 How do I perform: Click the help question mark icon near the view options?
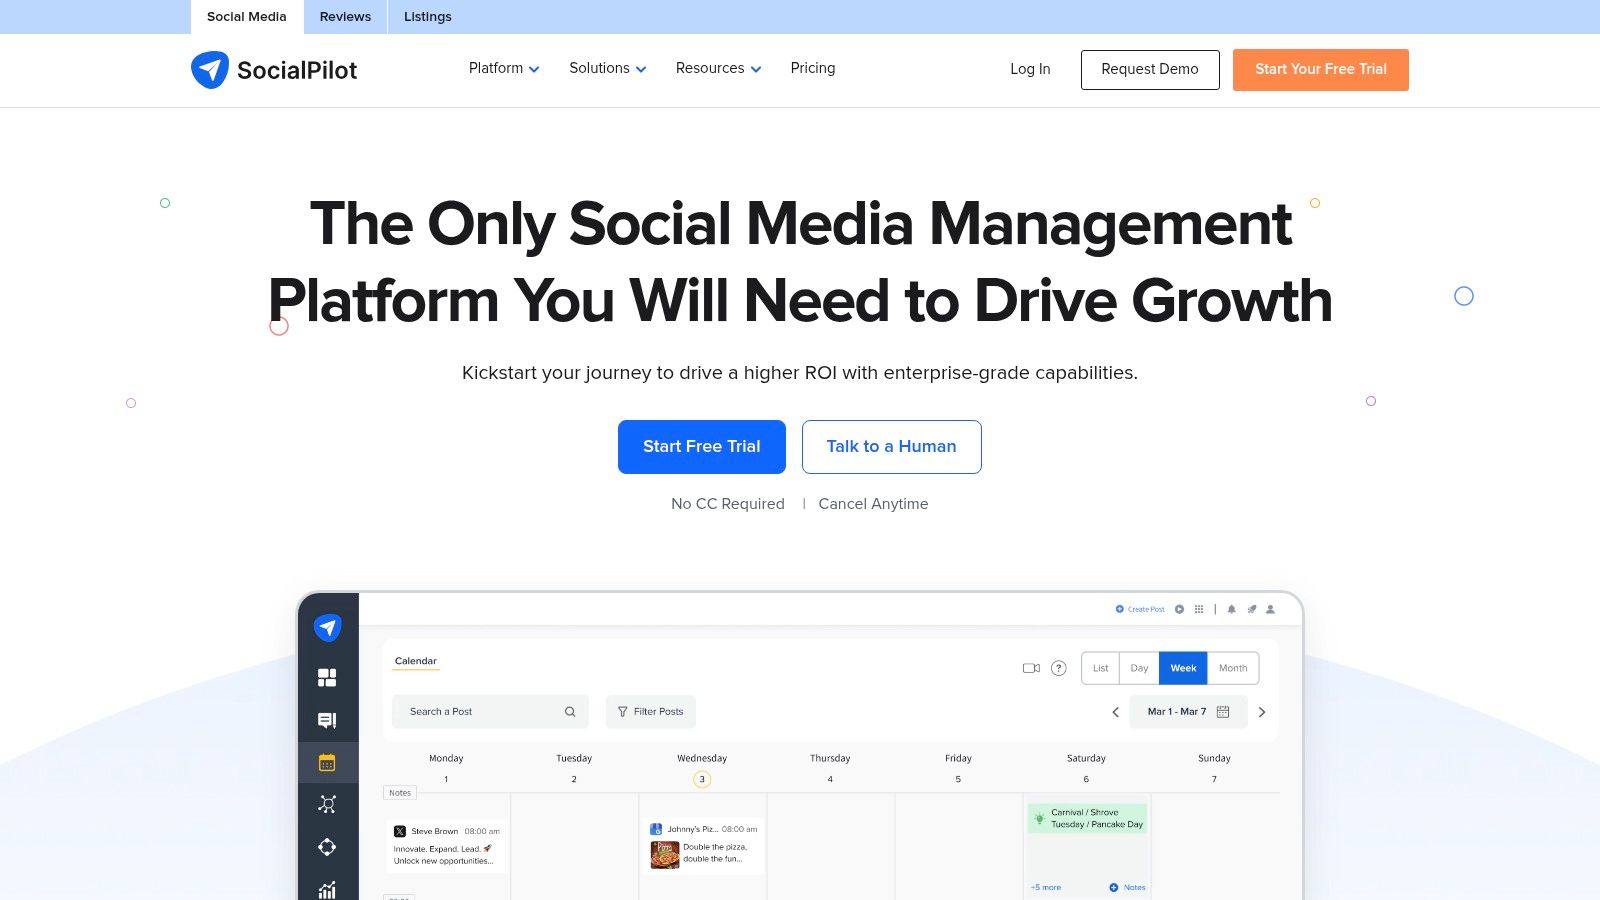pyautogui.click(x=1058, y=668)
